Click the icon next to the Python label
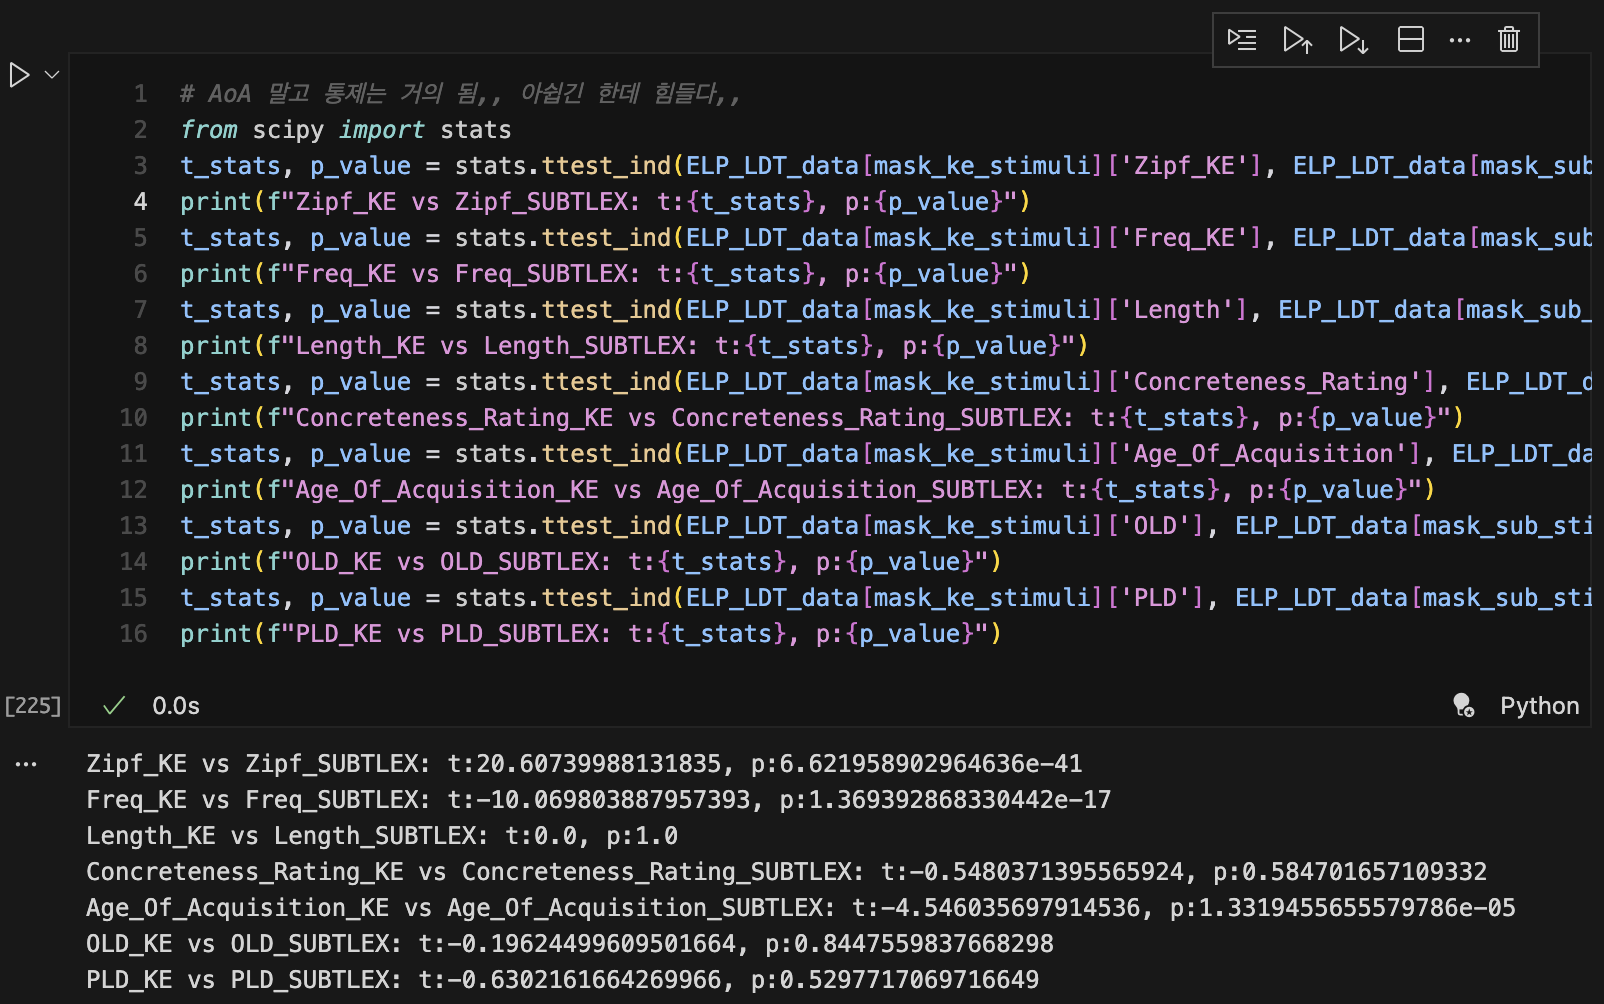This screenshot has height=1004, width=1604. point(1463,706)
